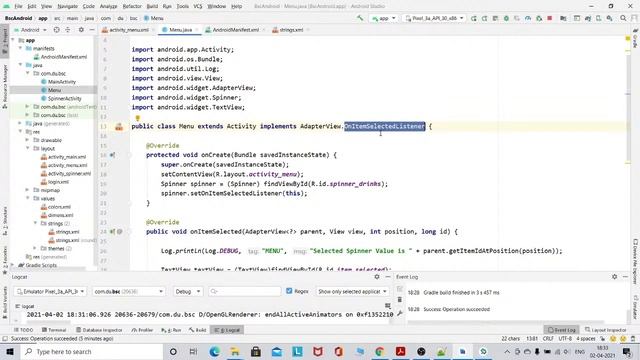Click the Search Everywhere magnifier icon

[x=623, y=18]
